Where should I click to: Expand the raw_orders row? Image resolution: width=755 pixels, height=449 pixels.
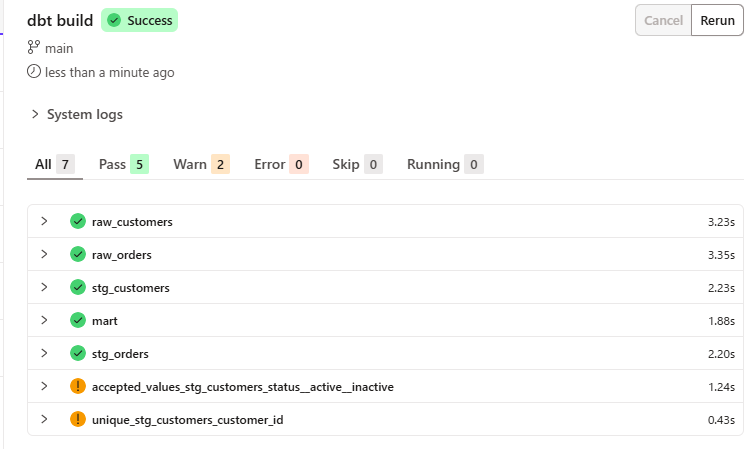(x=44, y=254)
